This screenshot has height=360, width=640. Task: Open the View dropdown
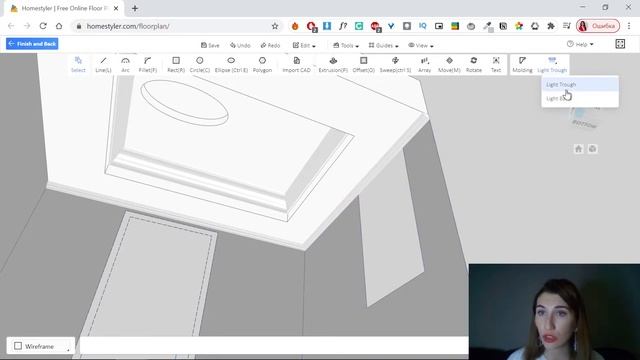[x=421, y=45]
